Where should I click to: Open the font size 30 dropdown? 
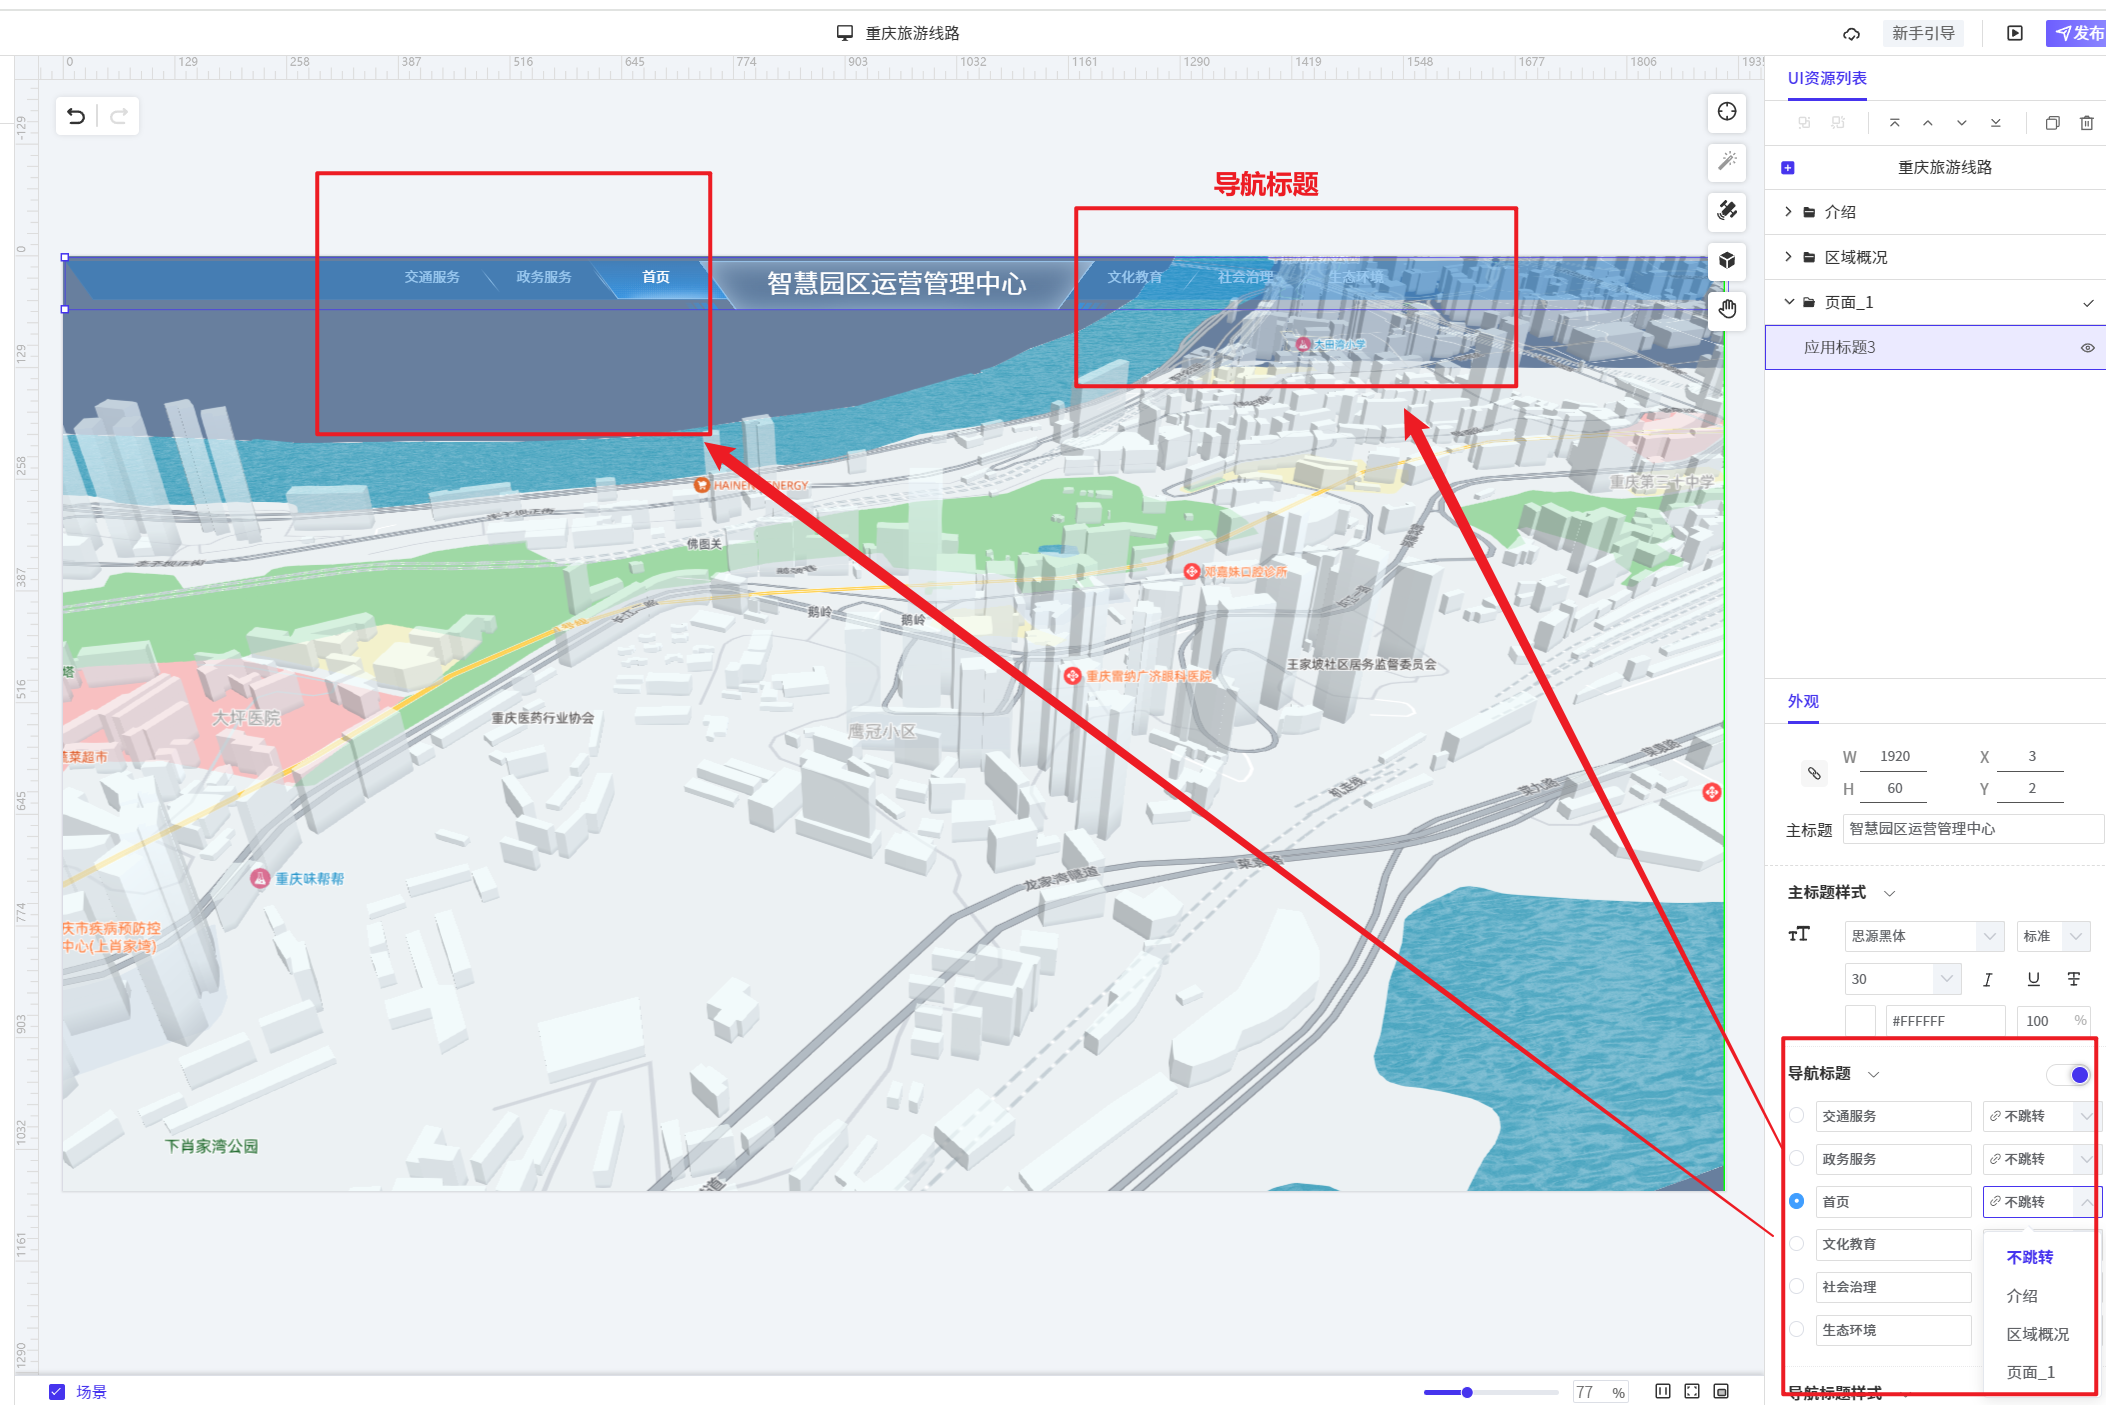[x=1903, y=979]
